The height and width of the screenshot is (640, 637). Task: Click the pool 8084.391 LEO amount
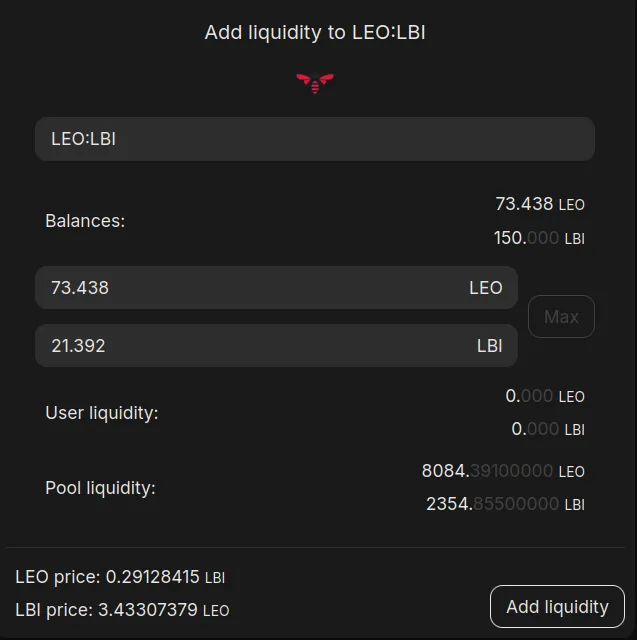click(x=503, y=471)
